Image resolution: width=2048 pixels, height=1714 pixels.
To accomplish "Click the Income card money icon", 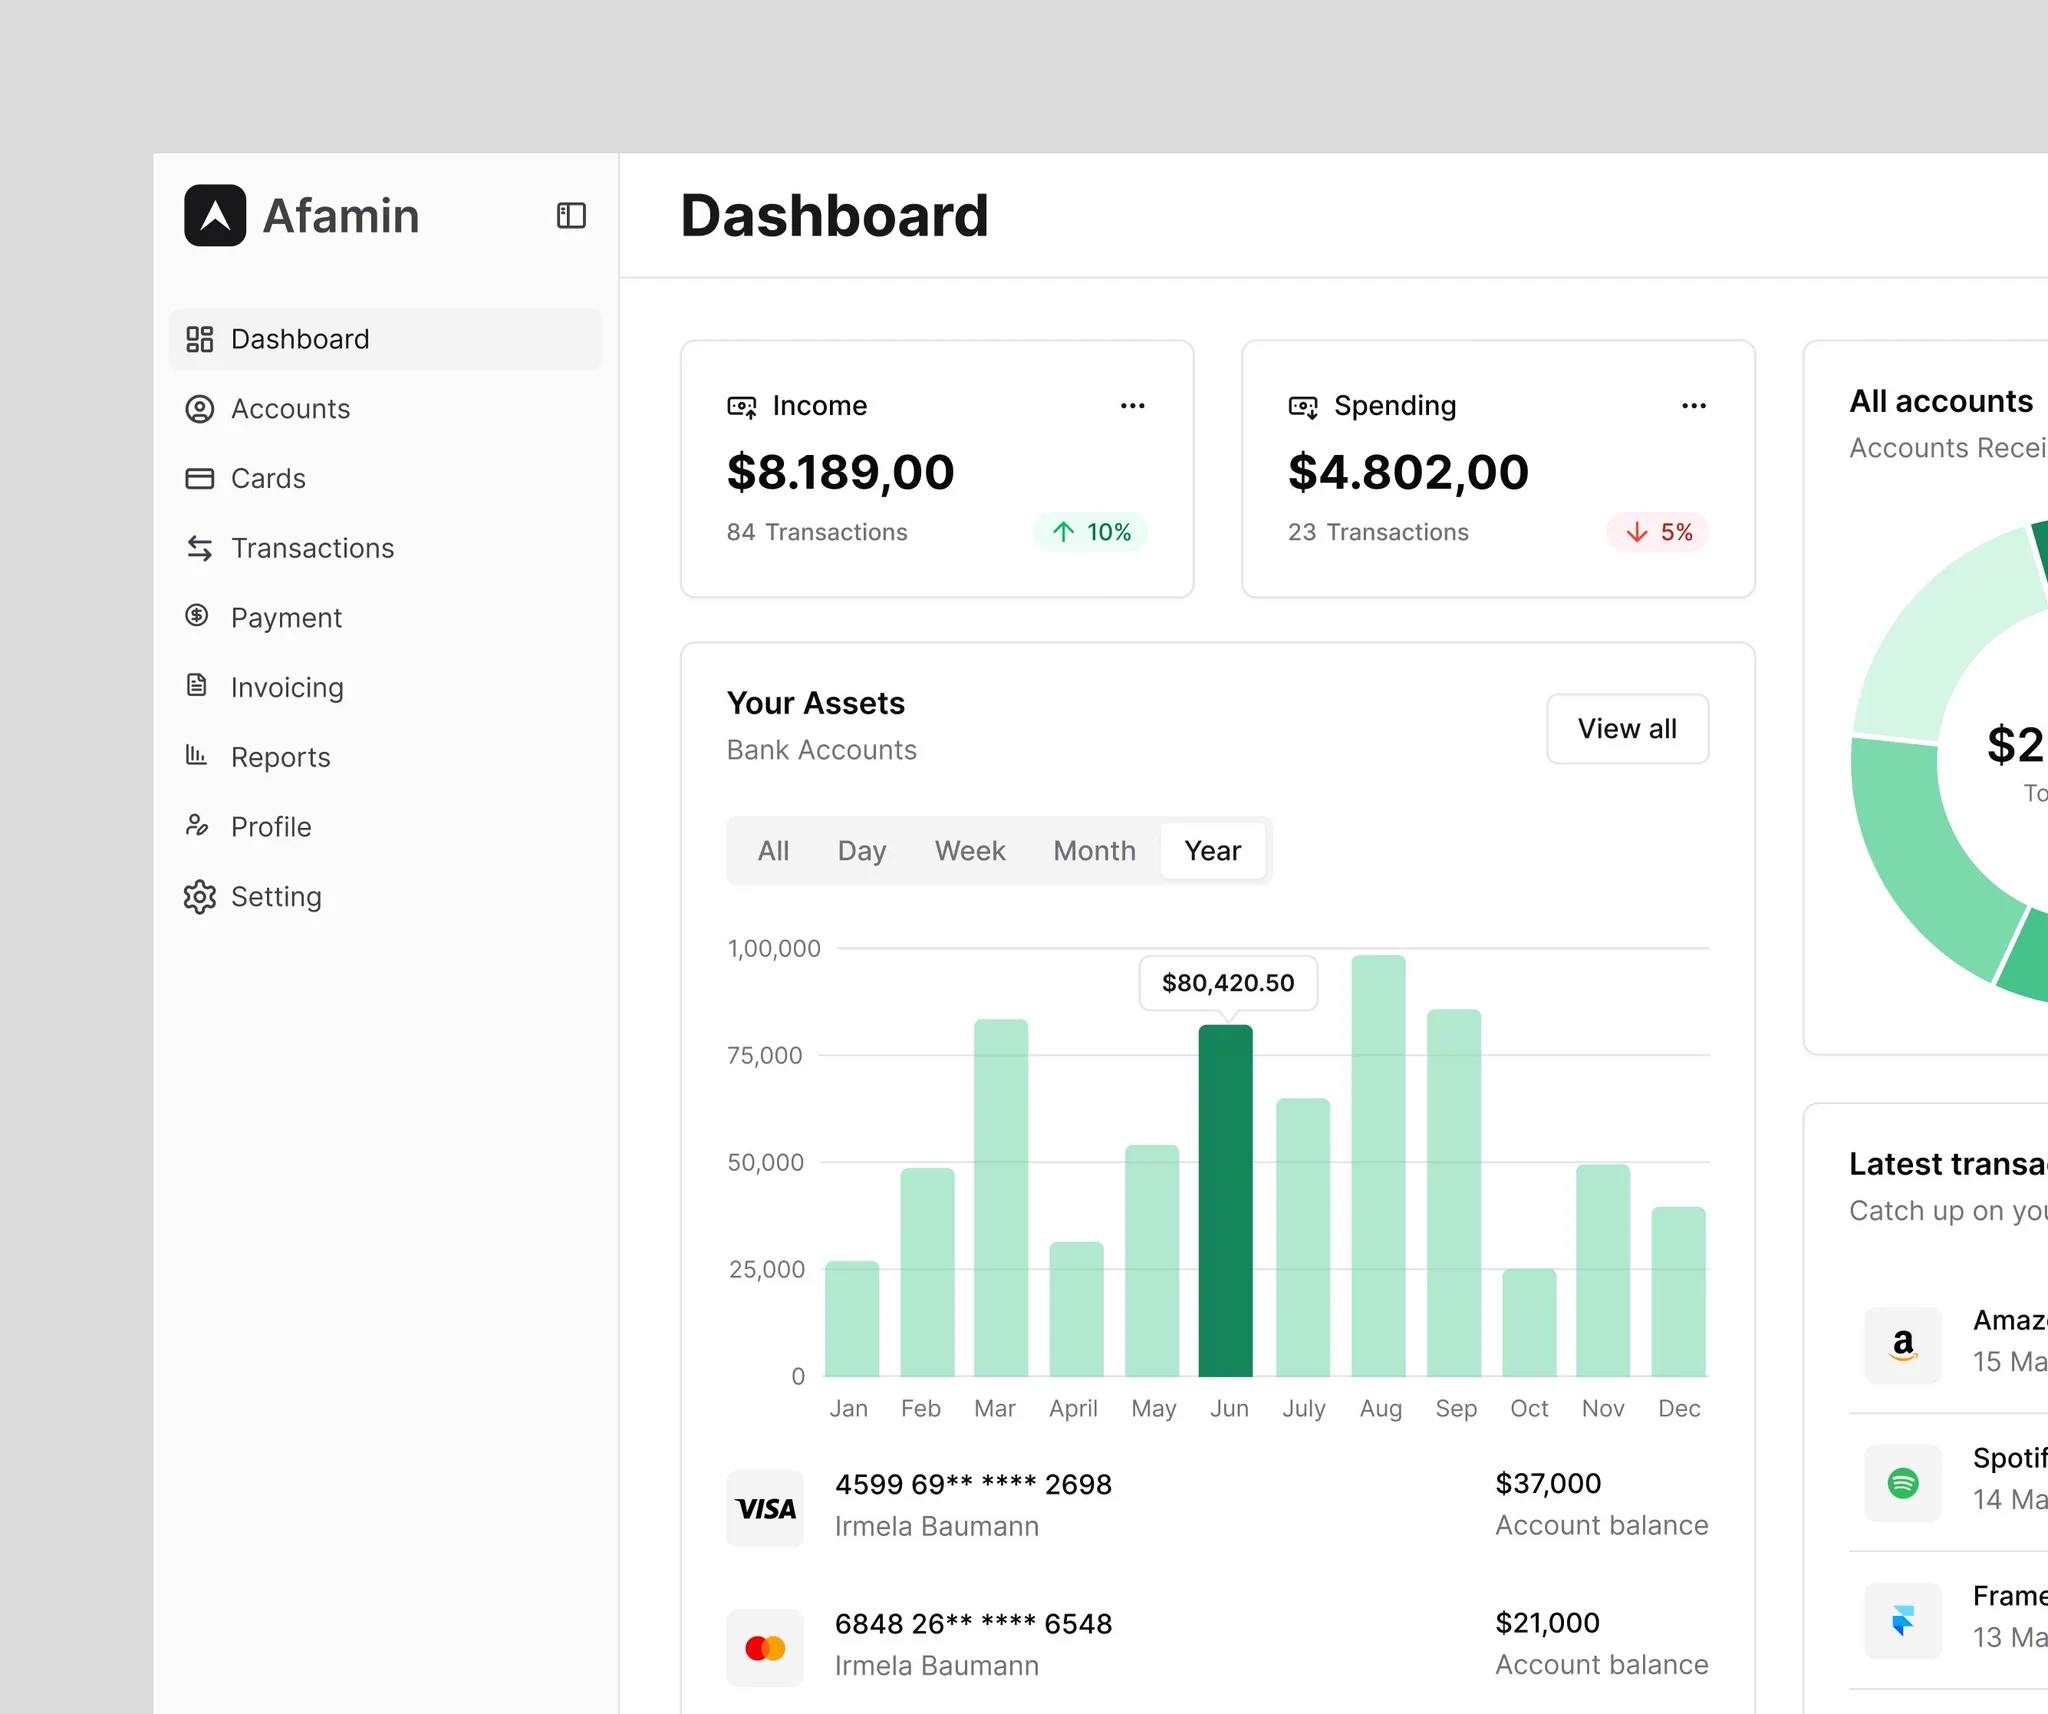I will (x=742, y=406).
